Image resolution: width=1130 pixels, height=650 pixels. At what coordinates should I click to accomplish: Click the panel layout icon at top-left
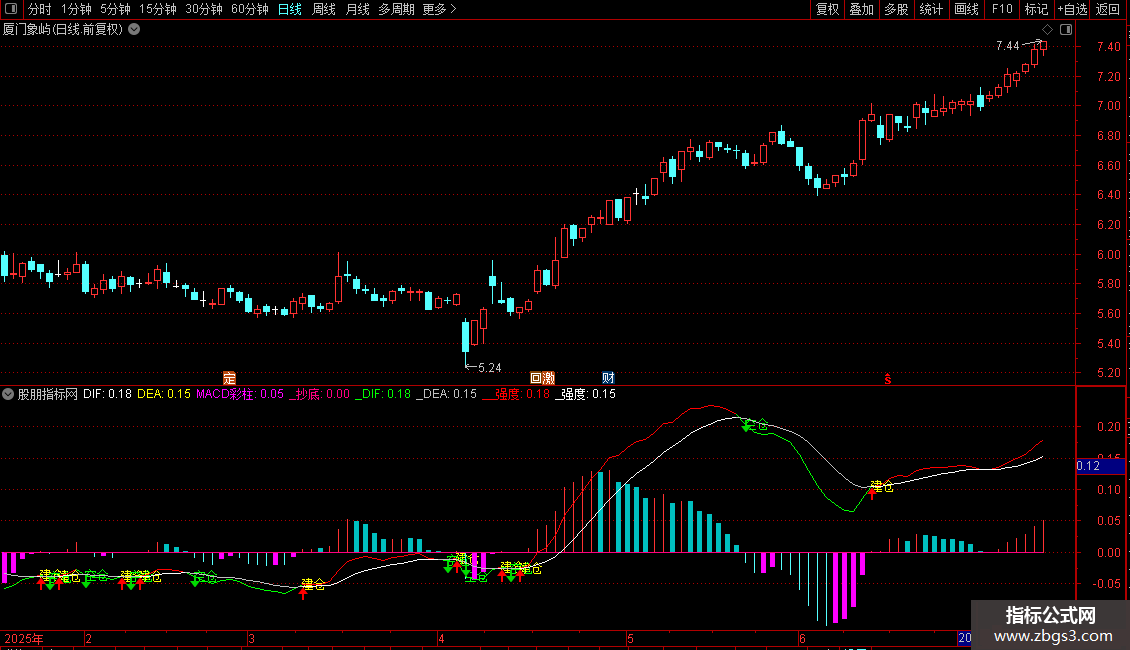[12, 9]
